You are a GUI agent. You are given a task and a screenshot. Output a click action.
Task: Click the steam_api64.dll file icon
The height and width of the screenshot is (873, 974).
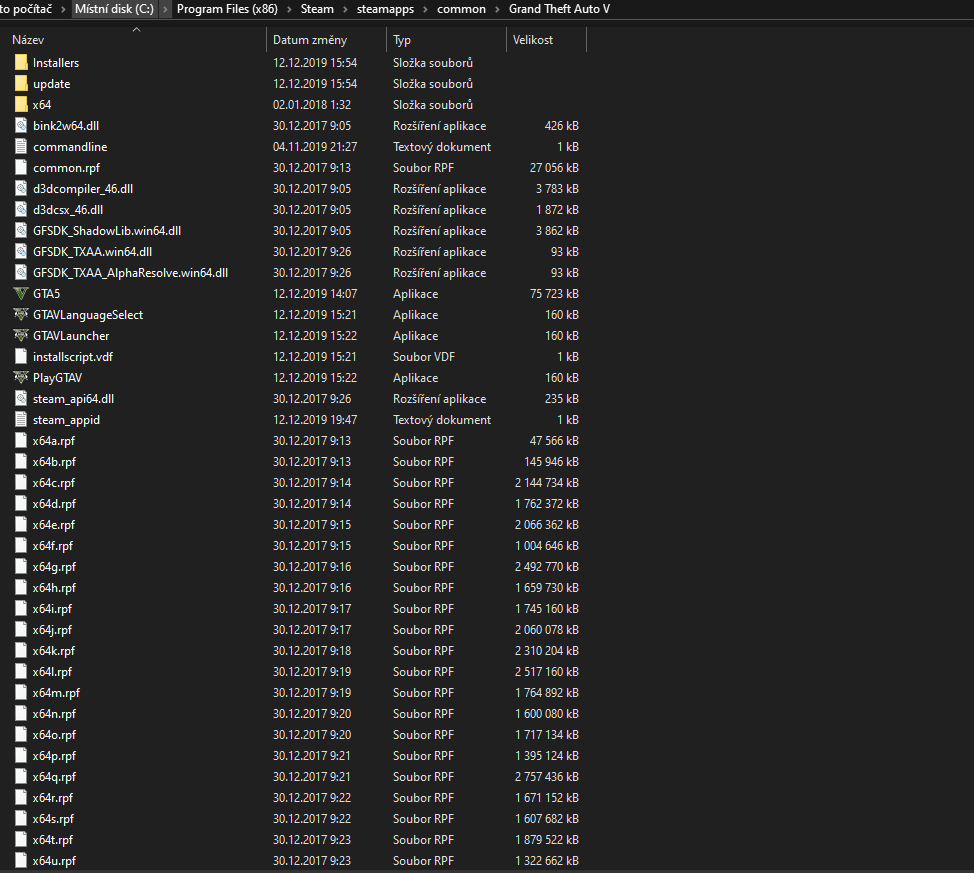point(21,399)
